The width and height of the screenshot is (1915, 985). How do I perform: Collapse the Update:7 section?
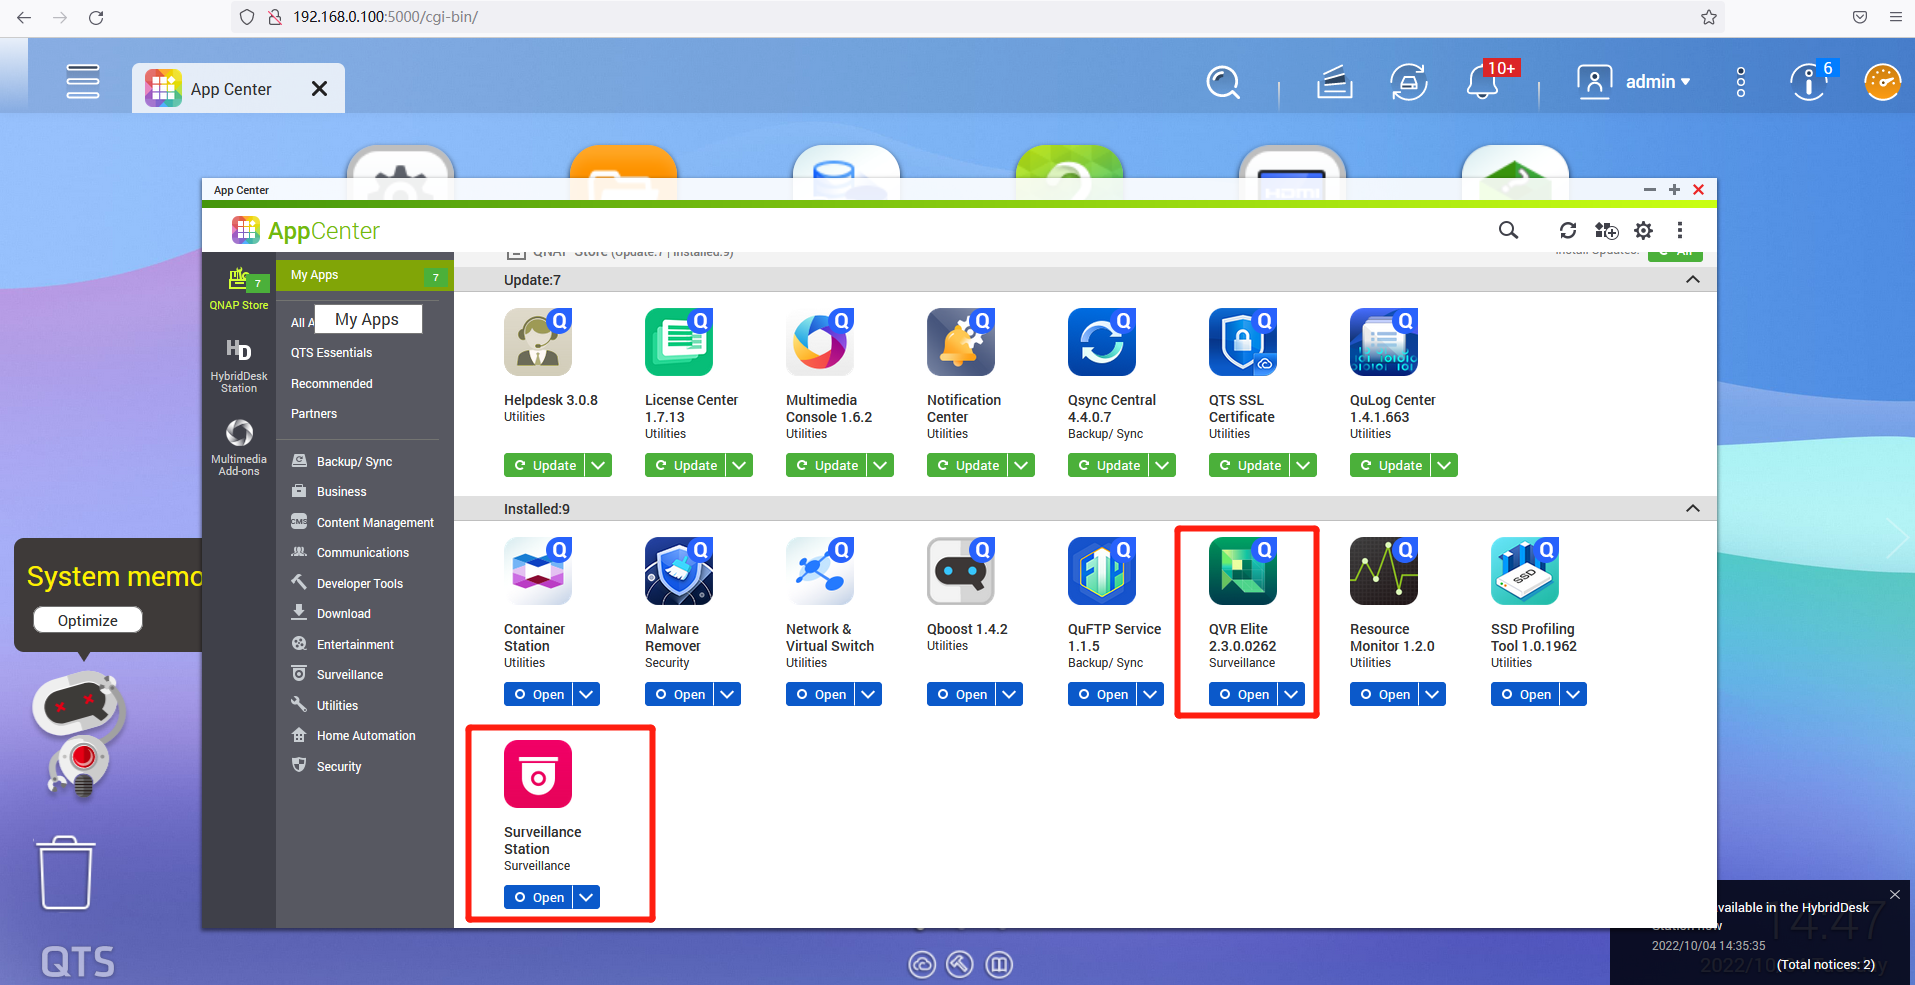(1693, 280)
